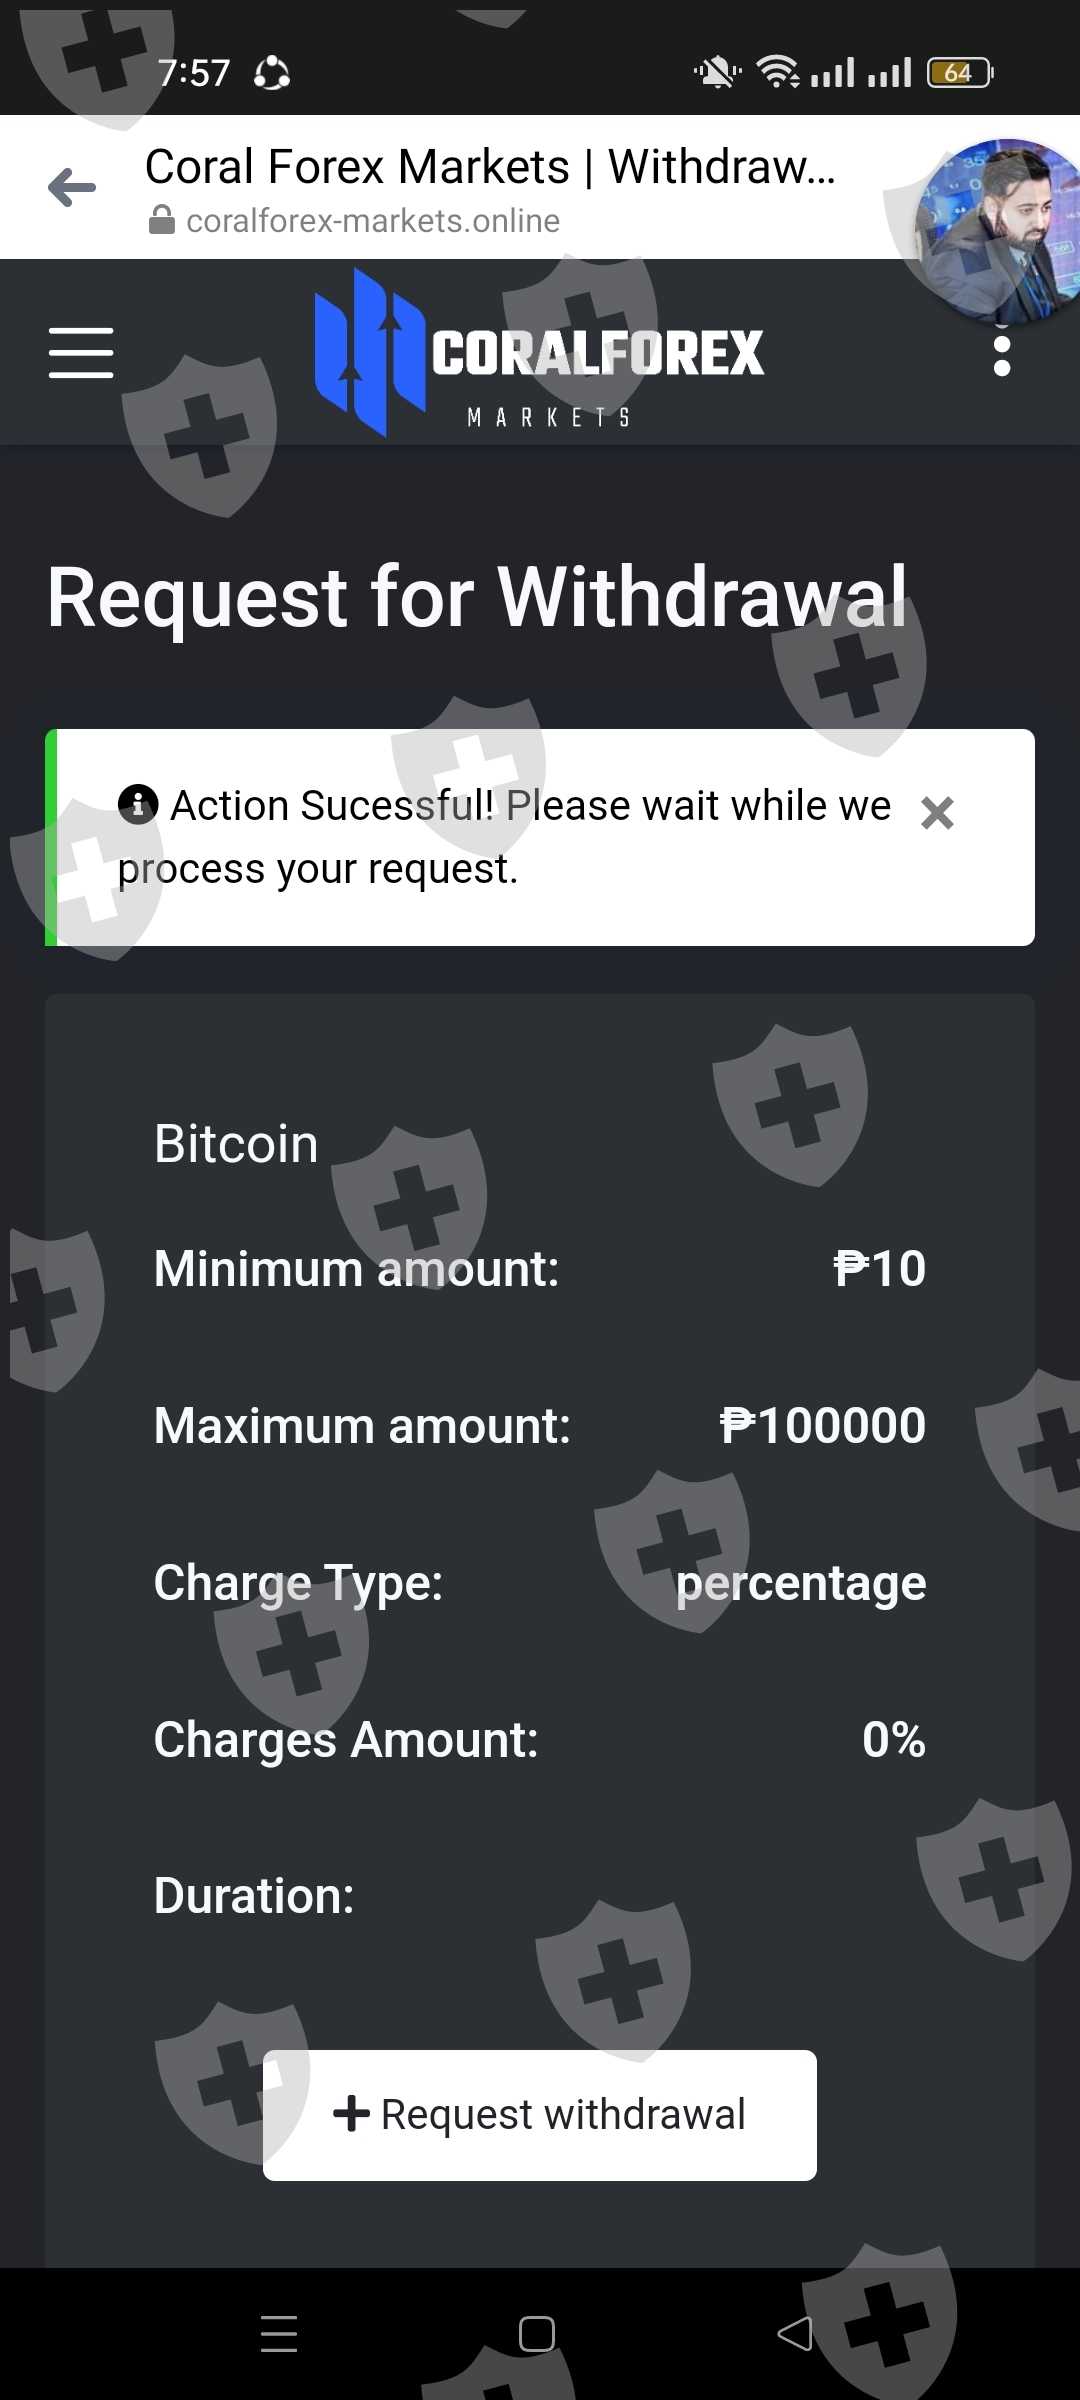Dismiss the Action Successful alert
Screen dimensions: 1080x2400
[x=937, y=813]
